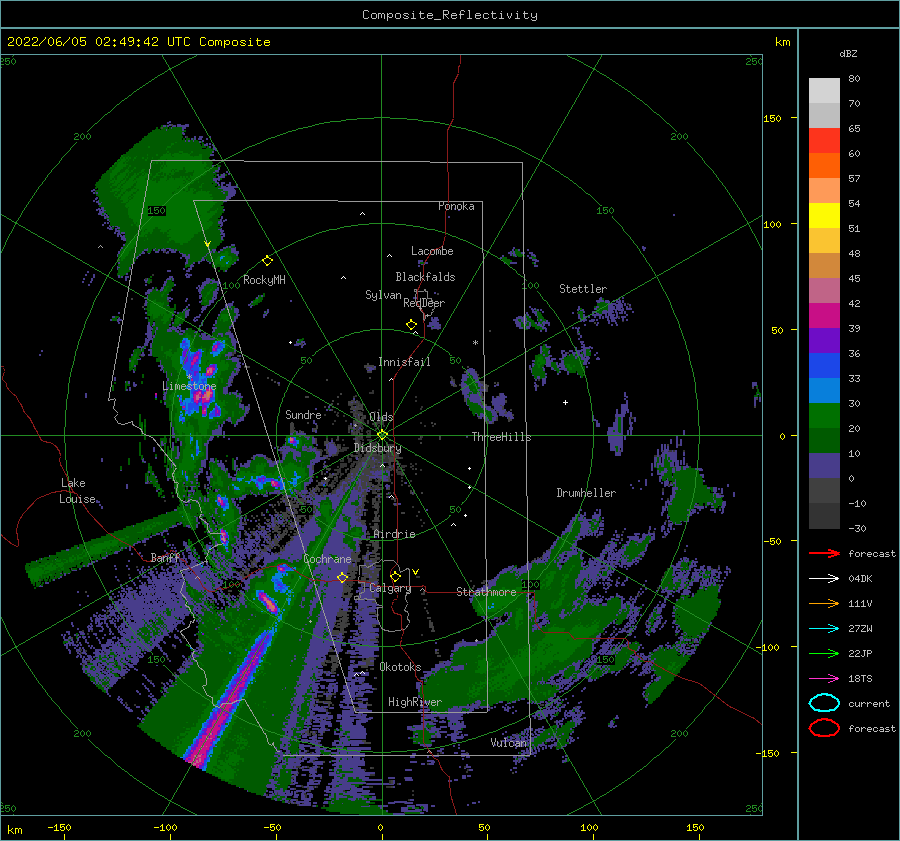Click the RedDeer city label
This screenshot has height=841, width=900.
[x=424, y=303]
